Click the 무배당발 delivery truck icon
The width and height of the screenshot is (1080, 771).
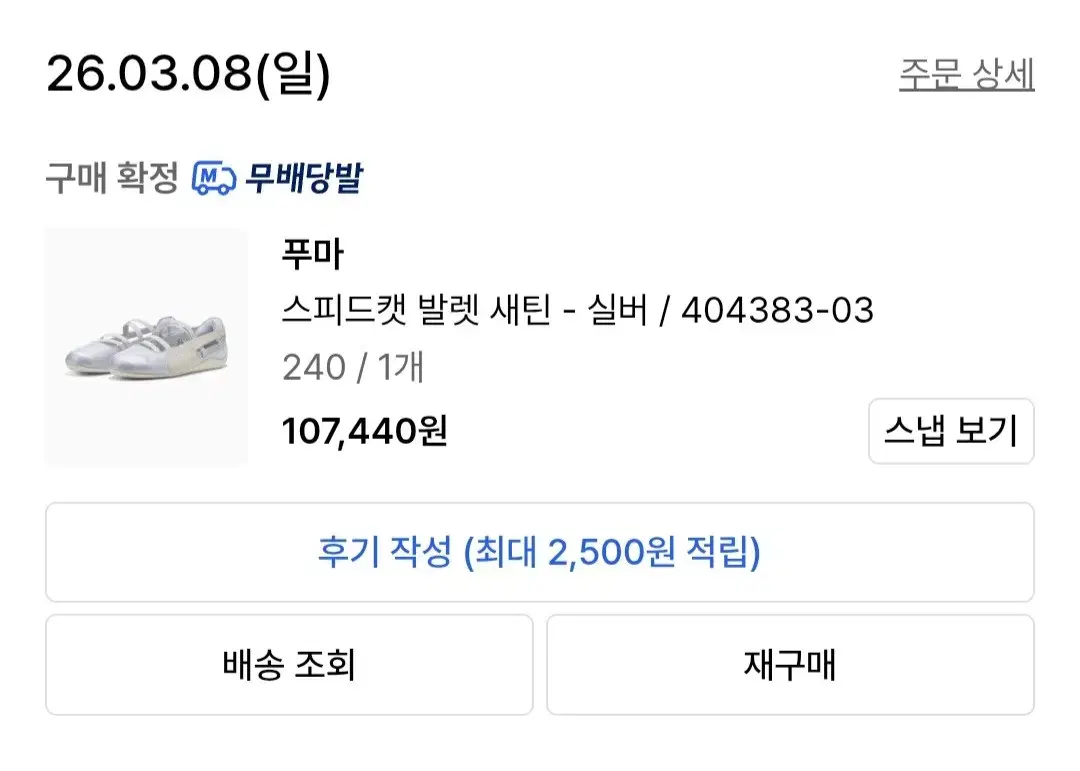click(x=213, y=179)
